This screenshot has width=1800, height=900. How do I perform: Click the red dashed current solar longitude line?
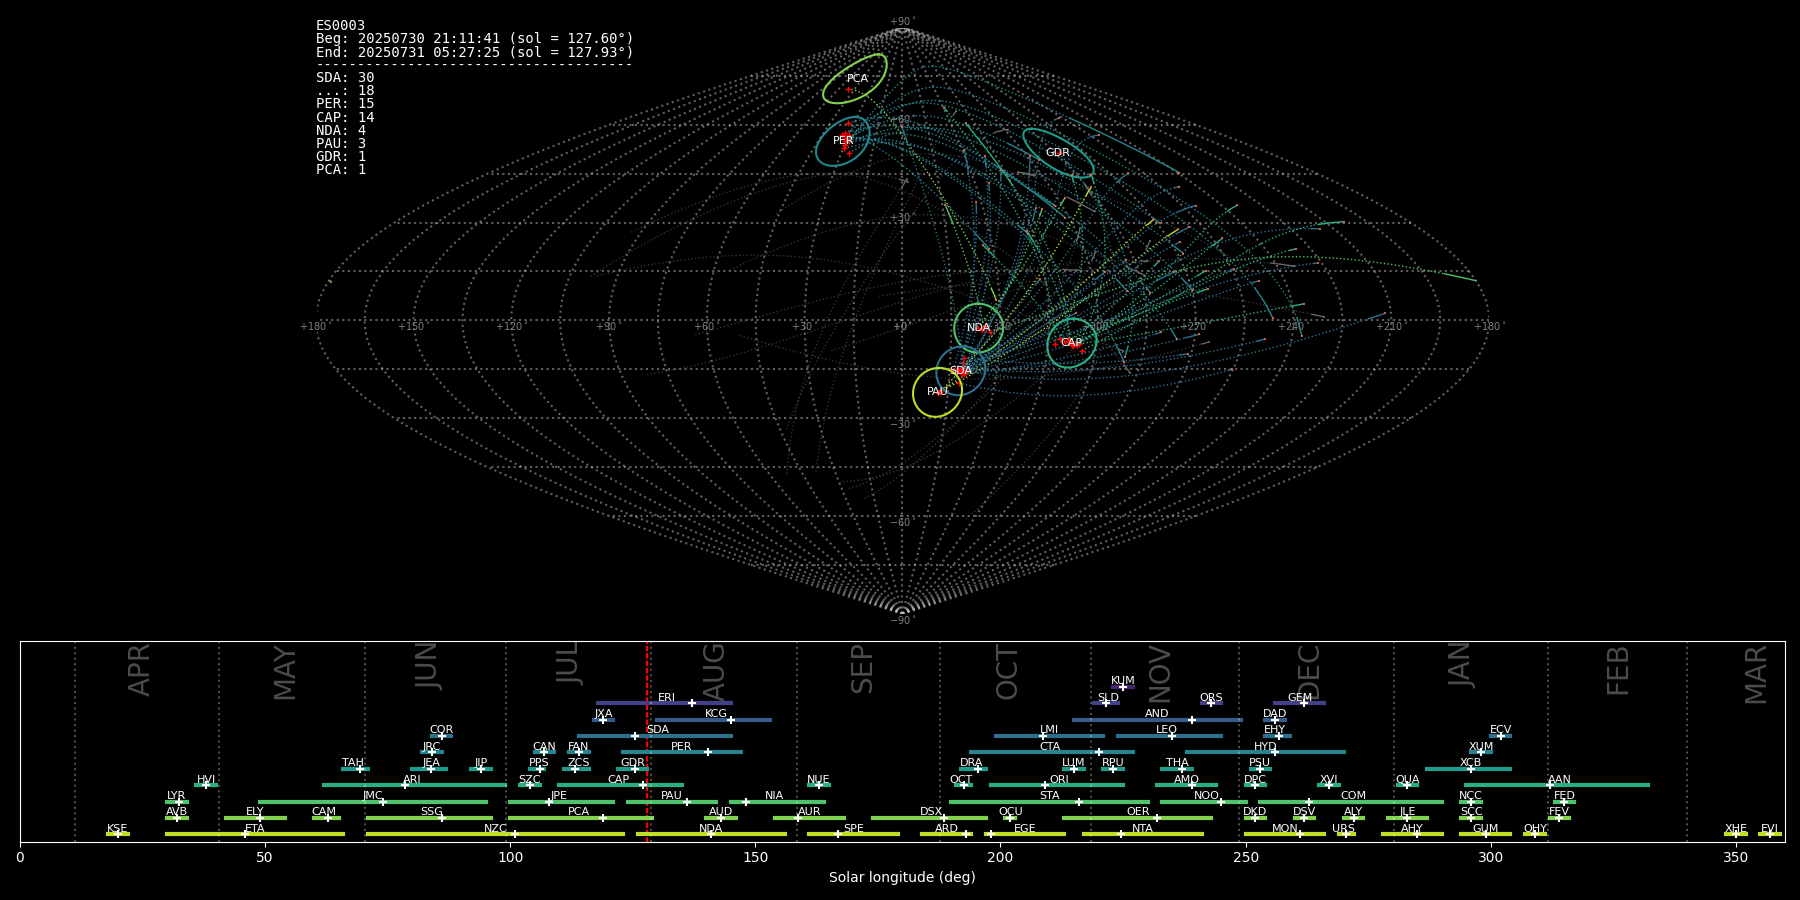tap(647, 741)
